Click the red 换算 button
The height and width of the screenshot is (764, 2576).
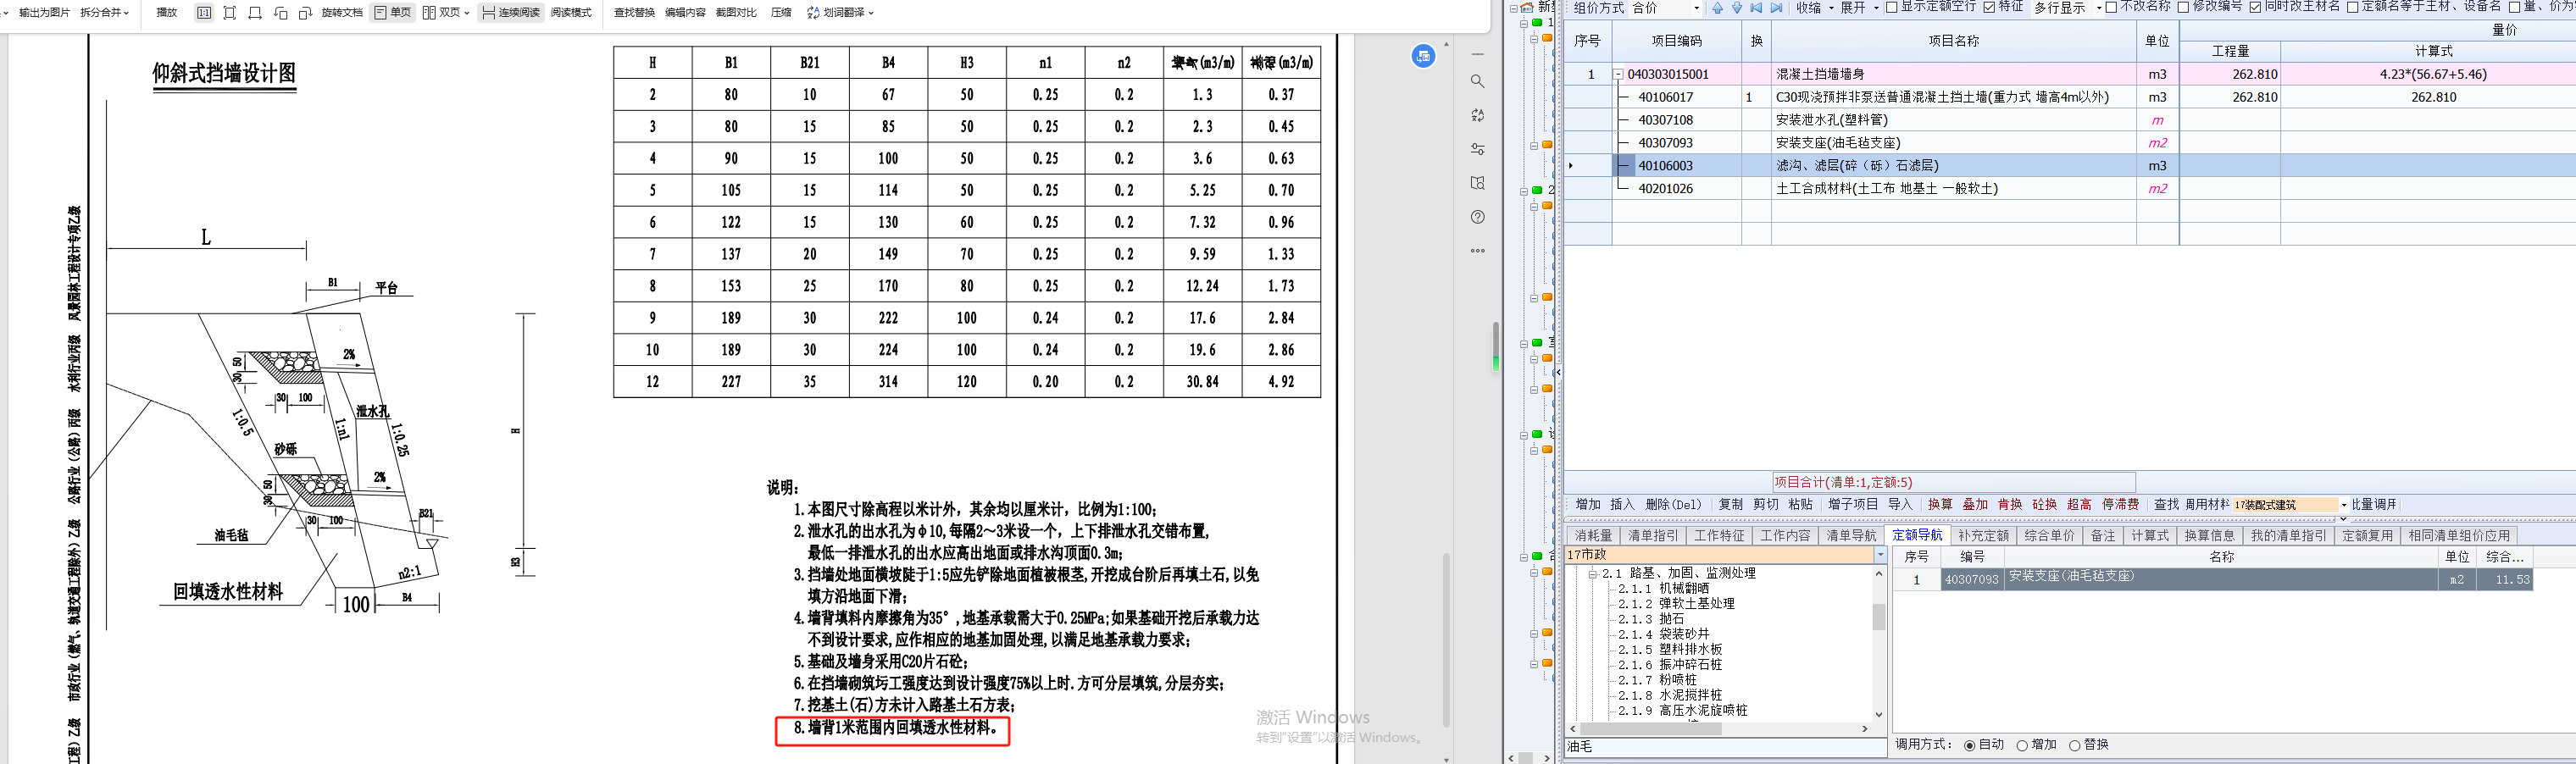click(x=1940, y=505)
